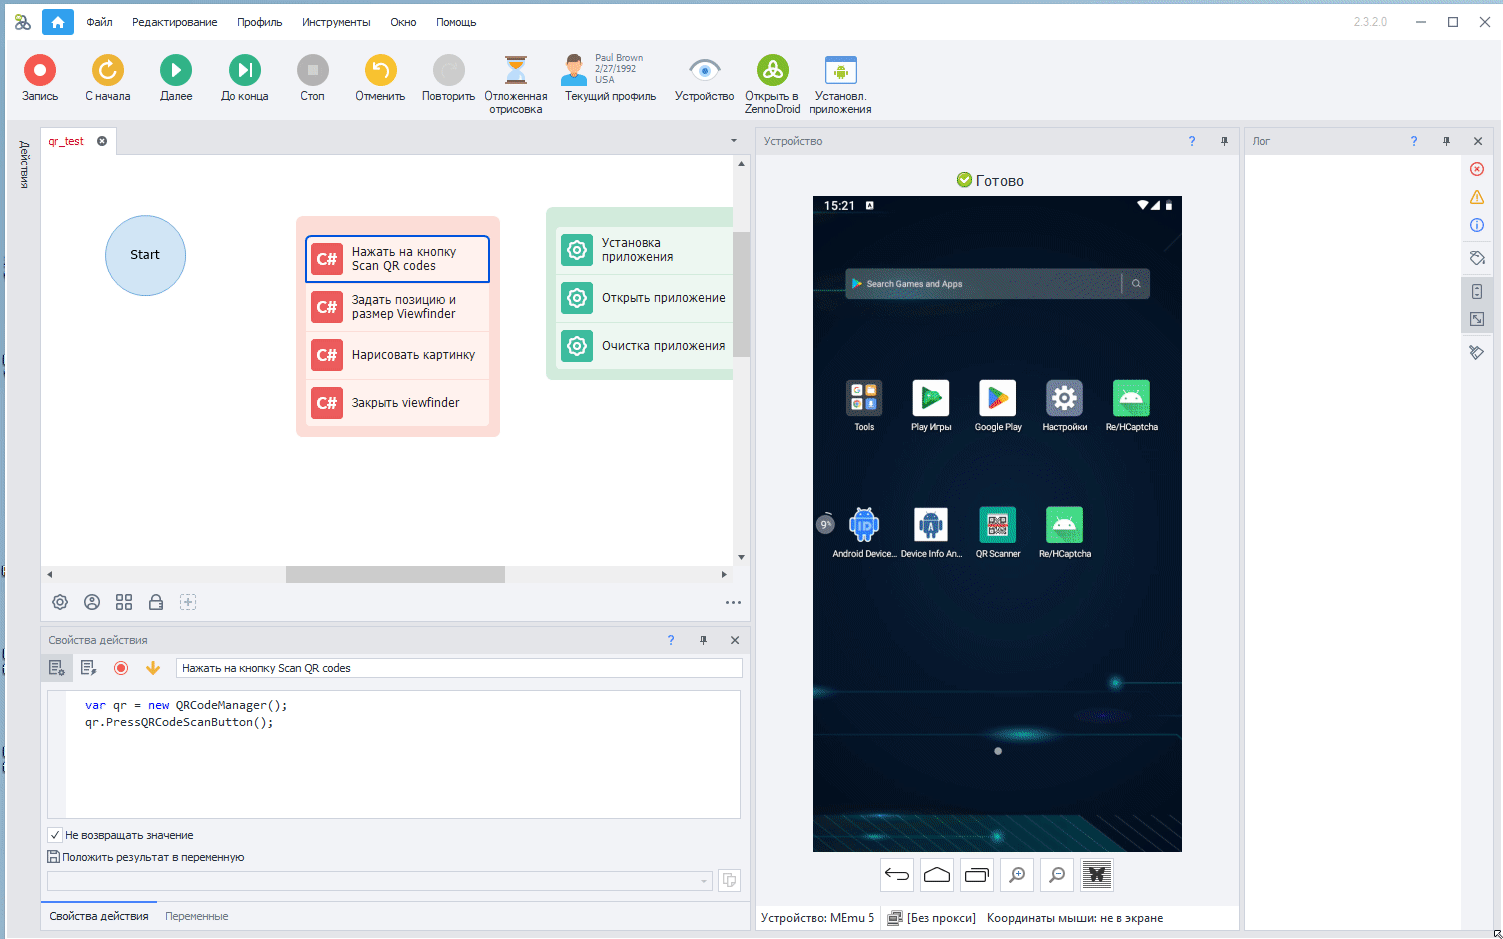Open the tab list dropdown arrow
This screenshot has height=939, width=1503.
[x=734, y=141]
